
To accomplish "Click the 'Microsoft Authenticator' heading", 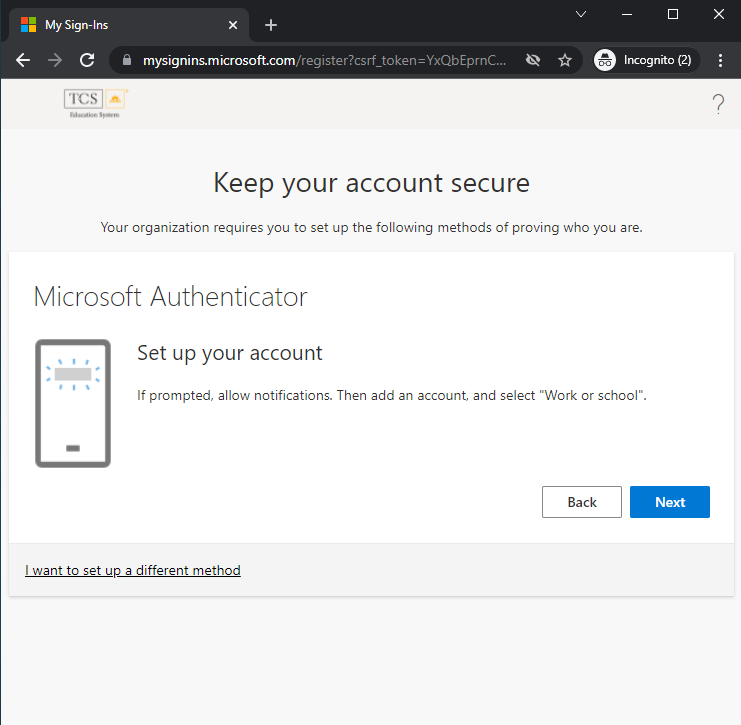I will [x=171, y=297].
